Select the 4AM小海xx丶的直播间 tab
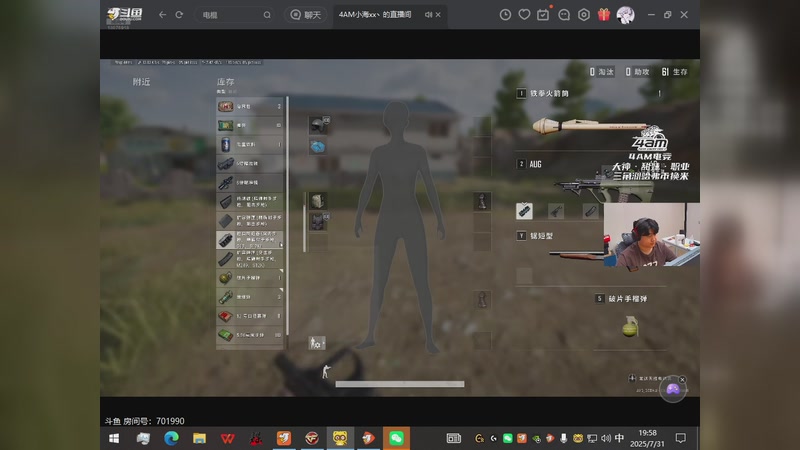 pos(375,14)
